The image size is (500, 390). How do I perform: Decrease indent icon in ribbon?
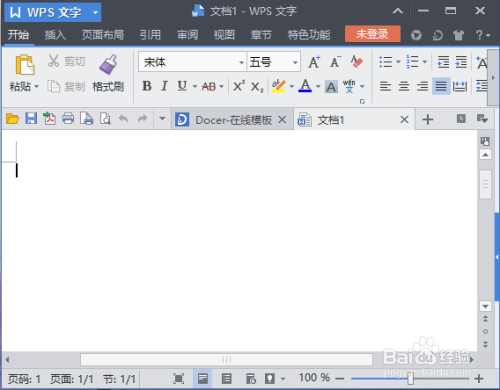coord(443,62)
